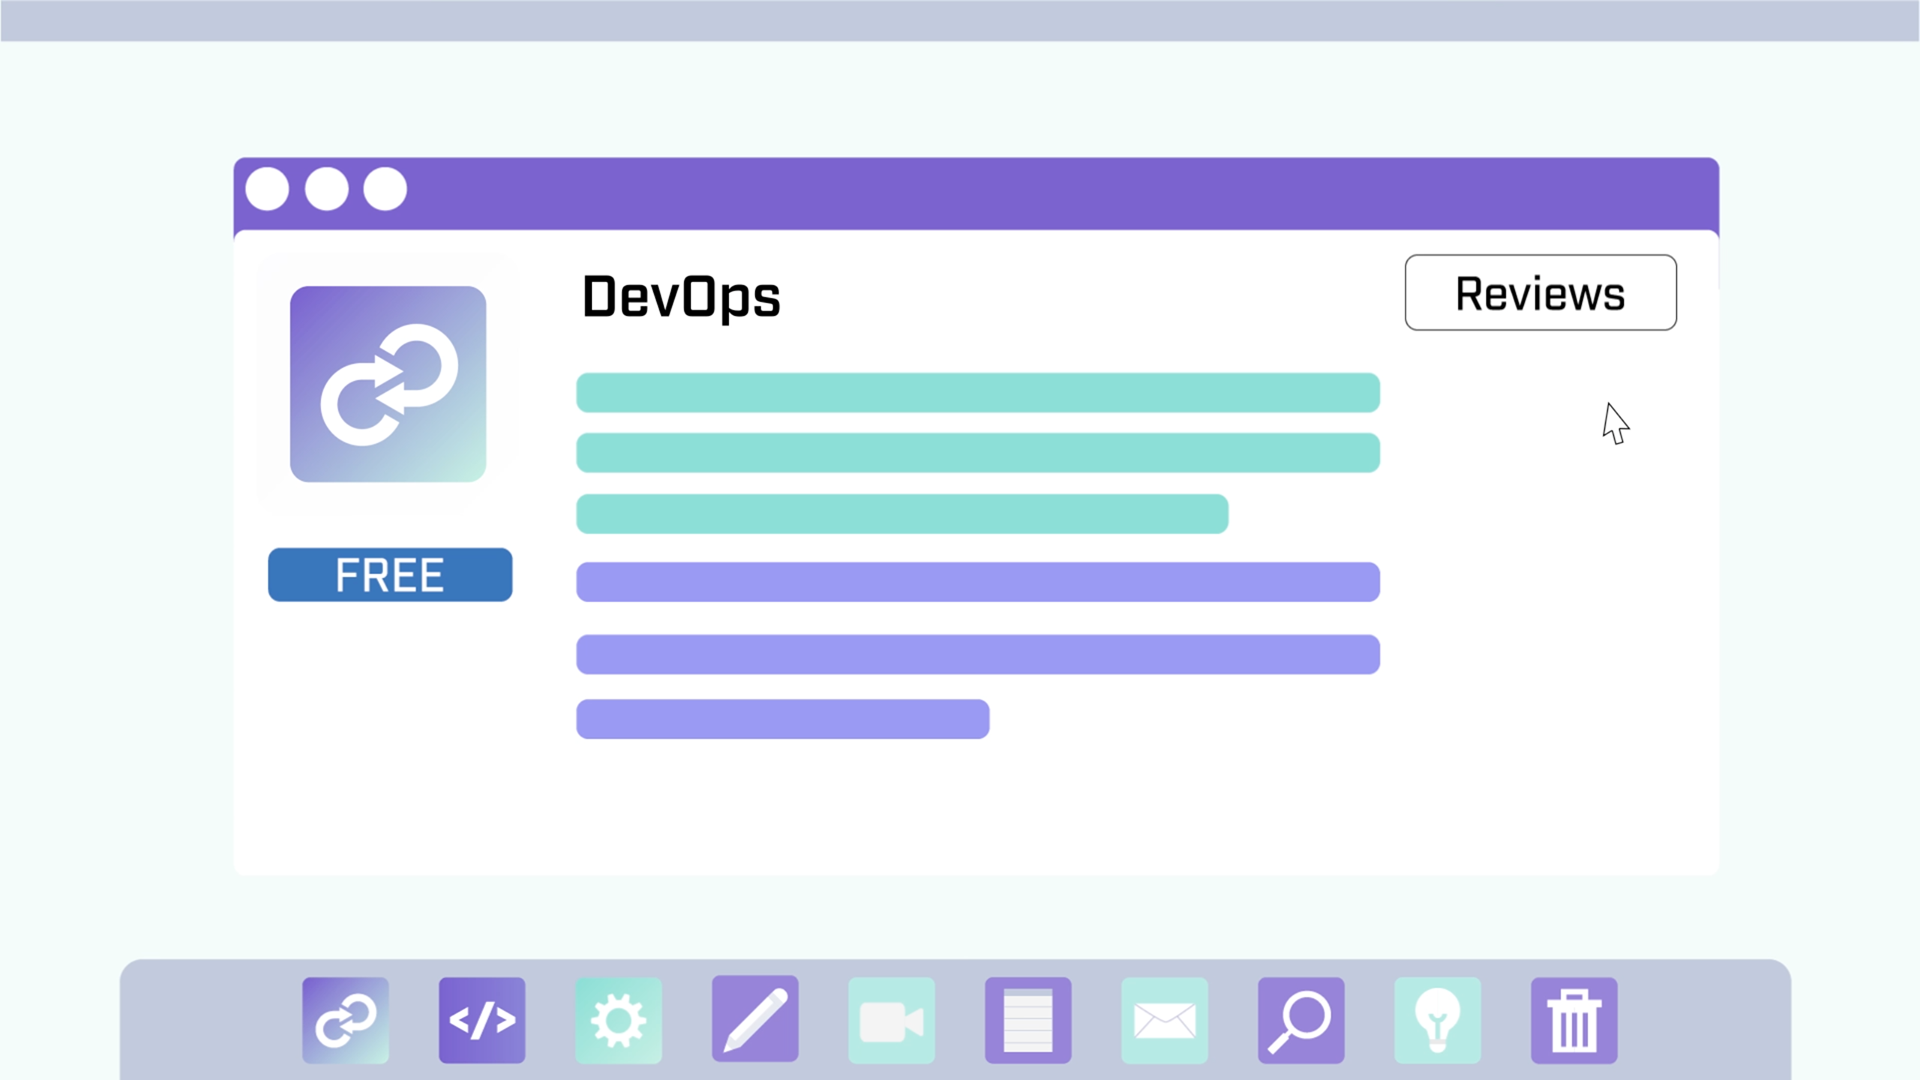Select the pencil edit dock icon
This screenshot has width=1920, height=1080.
pyautogui.click(x=755, y=1019)
